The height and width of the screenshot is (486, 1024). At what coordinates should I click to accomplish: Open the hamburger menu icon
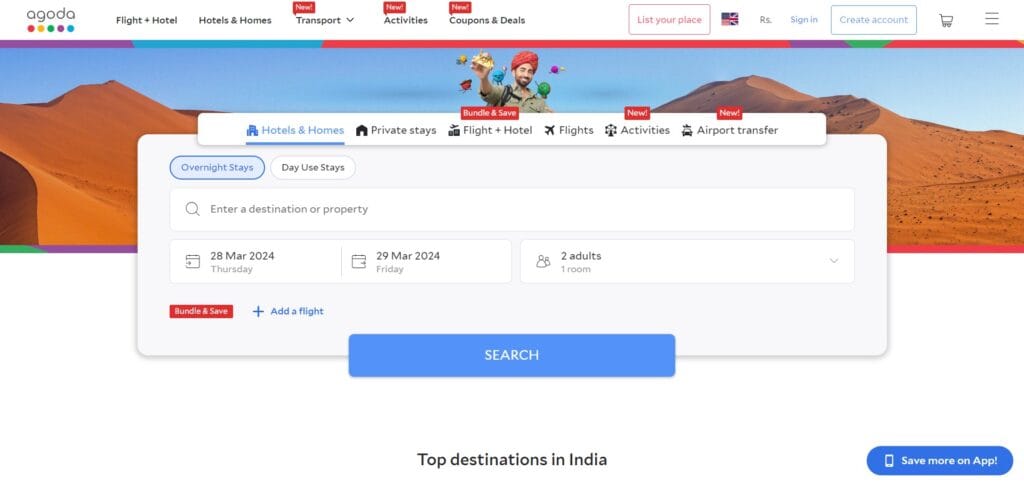991,19
